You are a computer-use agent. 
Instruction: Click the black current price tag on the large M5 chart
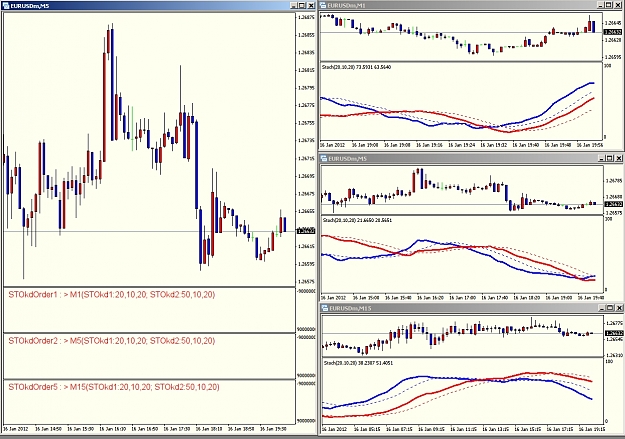point(306,231)
